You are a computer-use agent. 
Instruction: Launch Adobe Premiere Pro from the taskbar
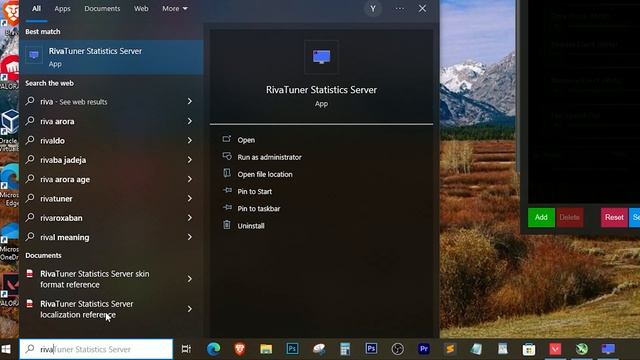[424, 349]
